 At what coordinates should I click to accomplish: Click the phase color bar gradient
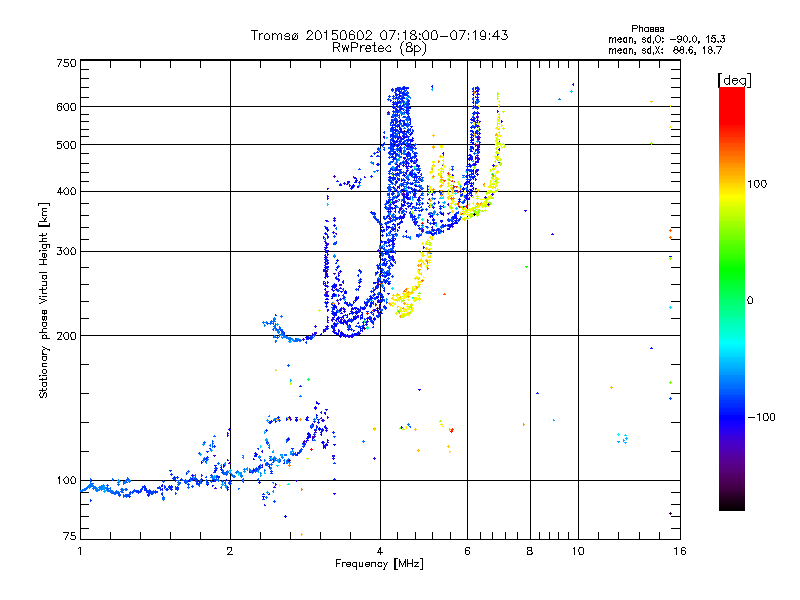click(x=732, y=299)
